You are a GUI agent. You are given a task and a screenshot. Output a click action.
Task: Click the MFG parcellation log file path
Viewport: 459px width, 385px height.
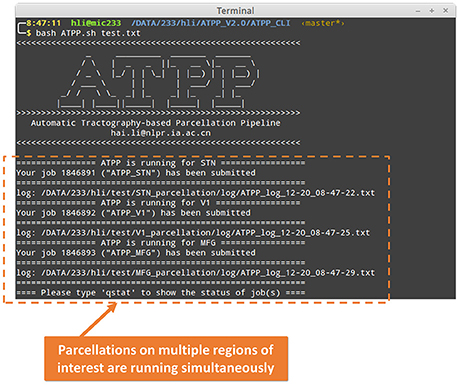click(208, 273)
